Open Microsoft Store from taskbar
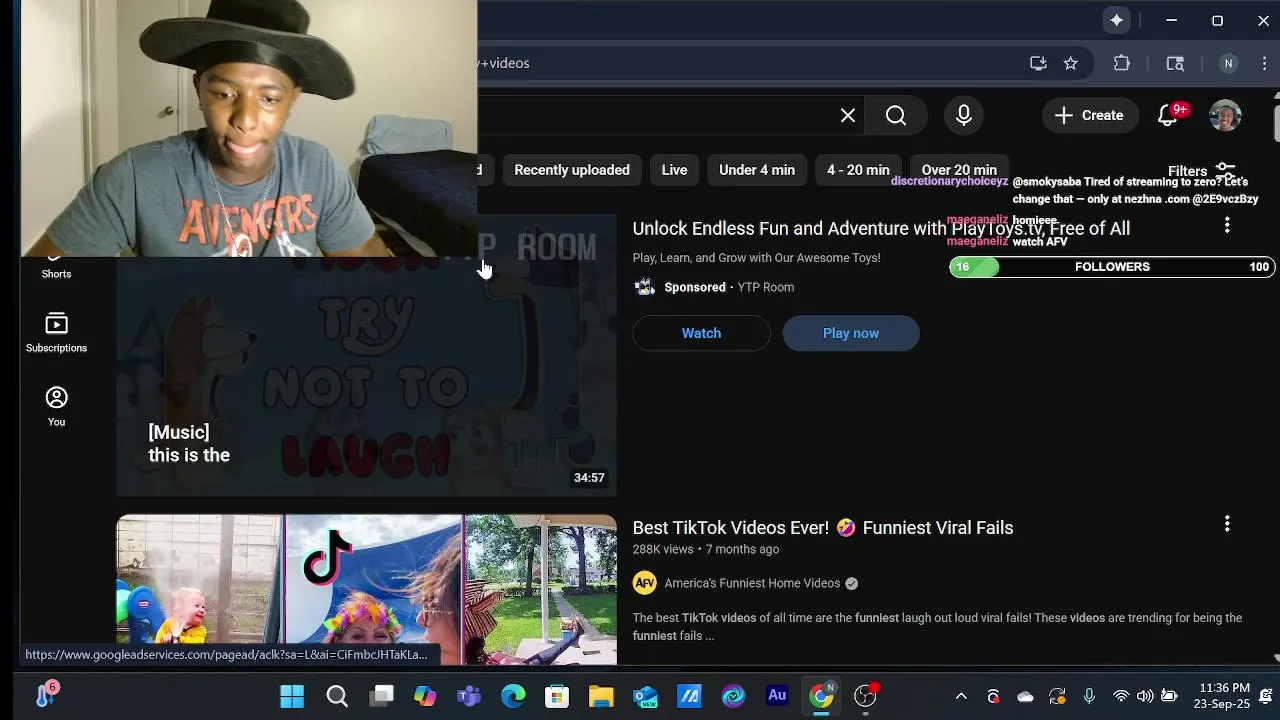This screenshot has width=1280, height=720. click(x=557, y=696)
